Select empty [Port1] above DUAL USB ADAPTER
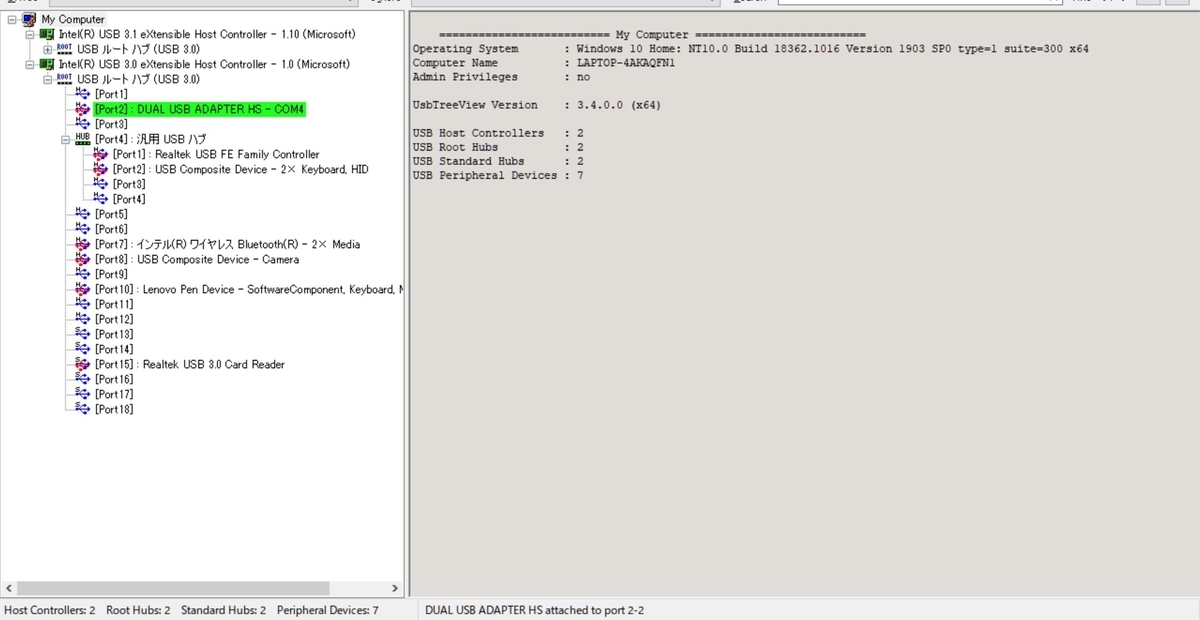The image size is (1200, 620). tap(111, 94)
